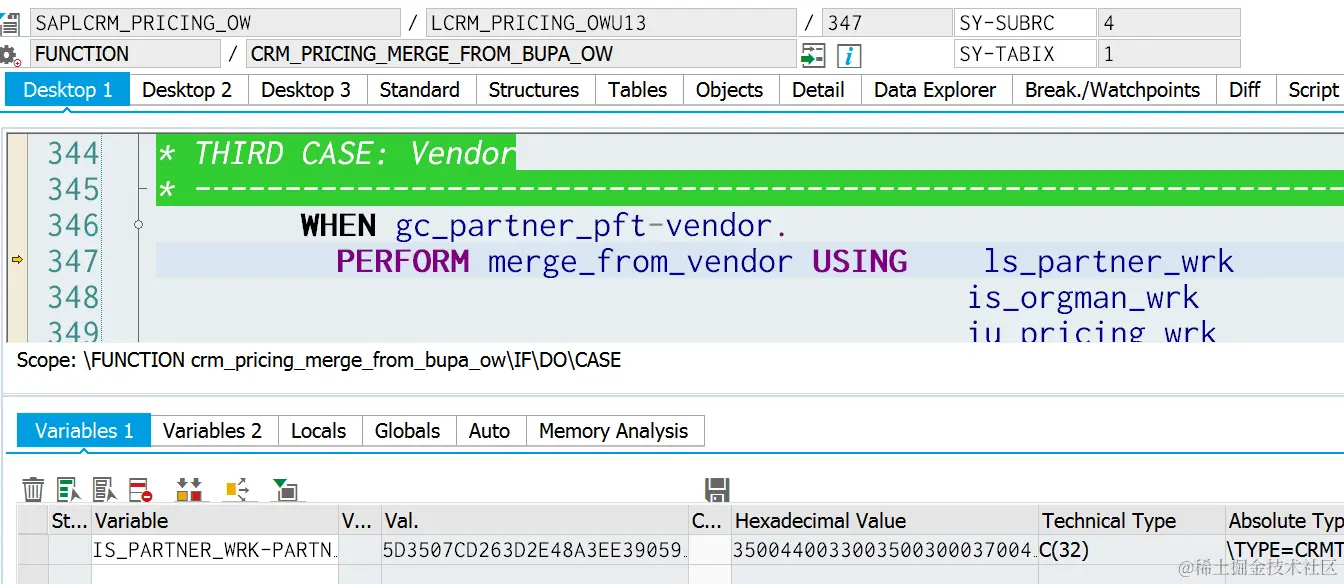This screenshot has width=1344, height=584.
Task: Open the Script tab
Action: [1312, 90]
